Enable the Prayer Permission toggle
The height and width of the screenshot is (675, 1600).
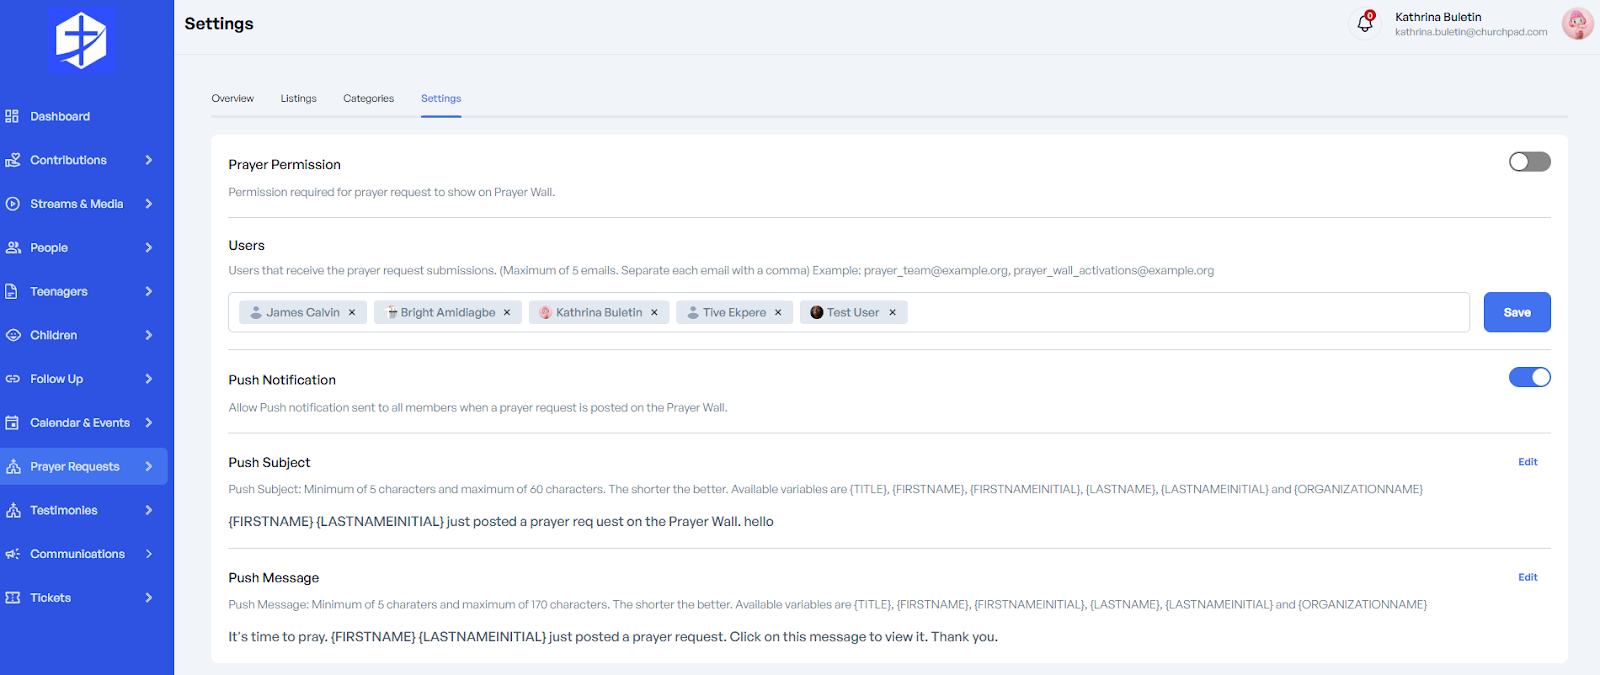pos(1529,162)
